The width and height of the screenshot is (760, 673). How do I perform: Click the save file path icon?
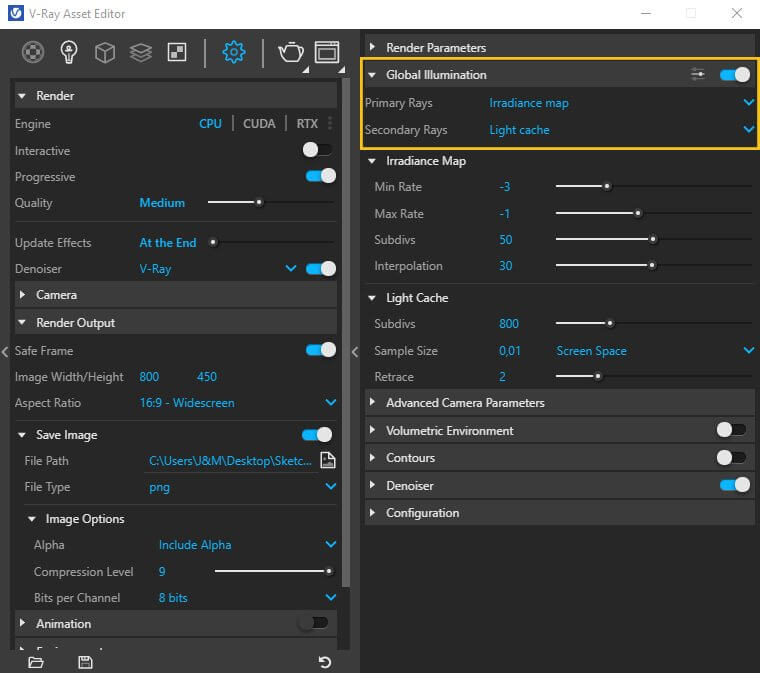point(328,461)
